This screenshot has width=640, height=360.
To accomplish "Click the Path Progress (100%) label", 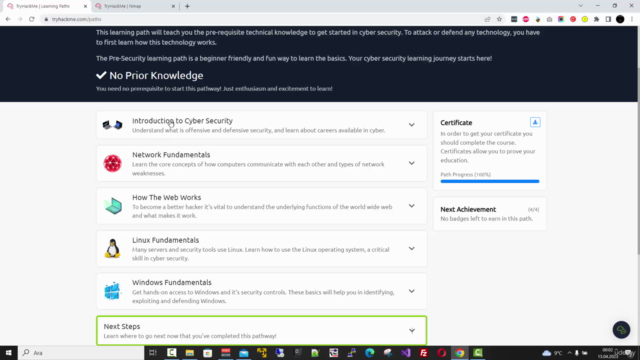I will tap(465, 174).
